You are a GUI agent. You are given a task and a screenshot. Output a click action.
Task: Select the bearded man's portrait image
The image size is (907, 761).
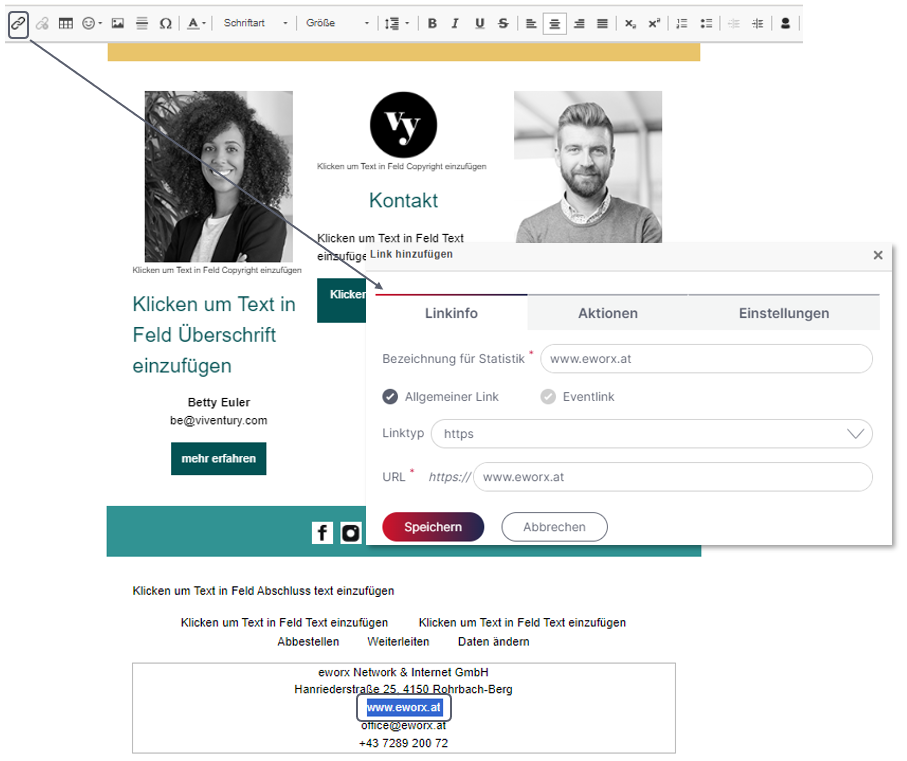588,167
